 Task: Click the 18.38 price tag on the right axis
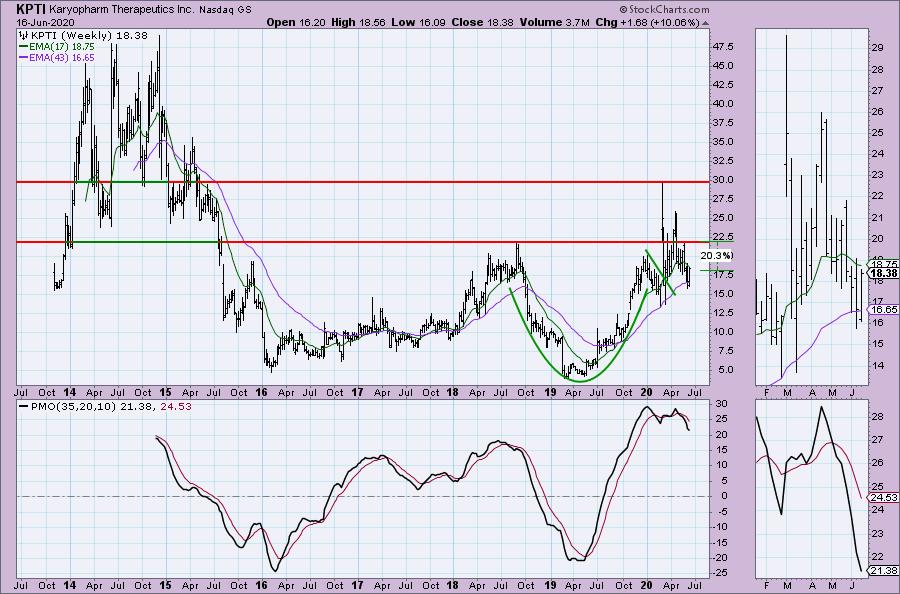pos(884,273)
